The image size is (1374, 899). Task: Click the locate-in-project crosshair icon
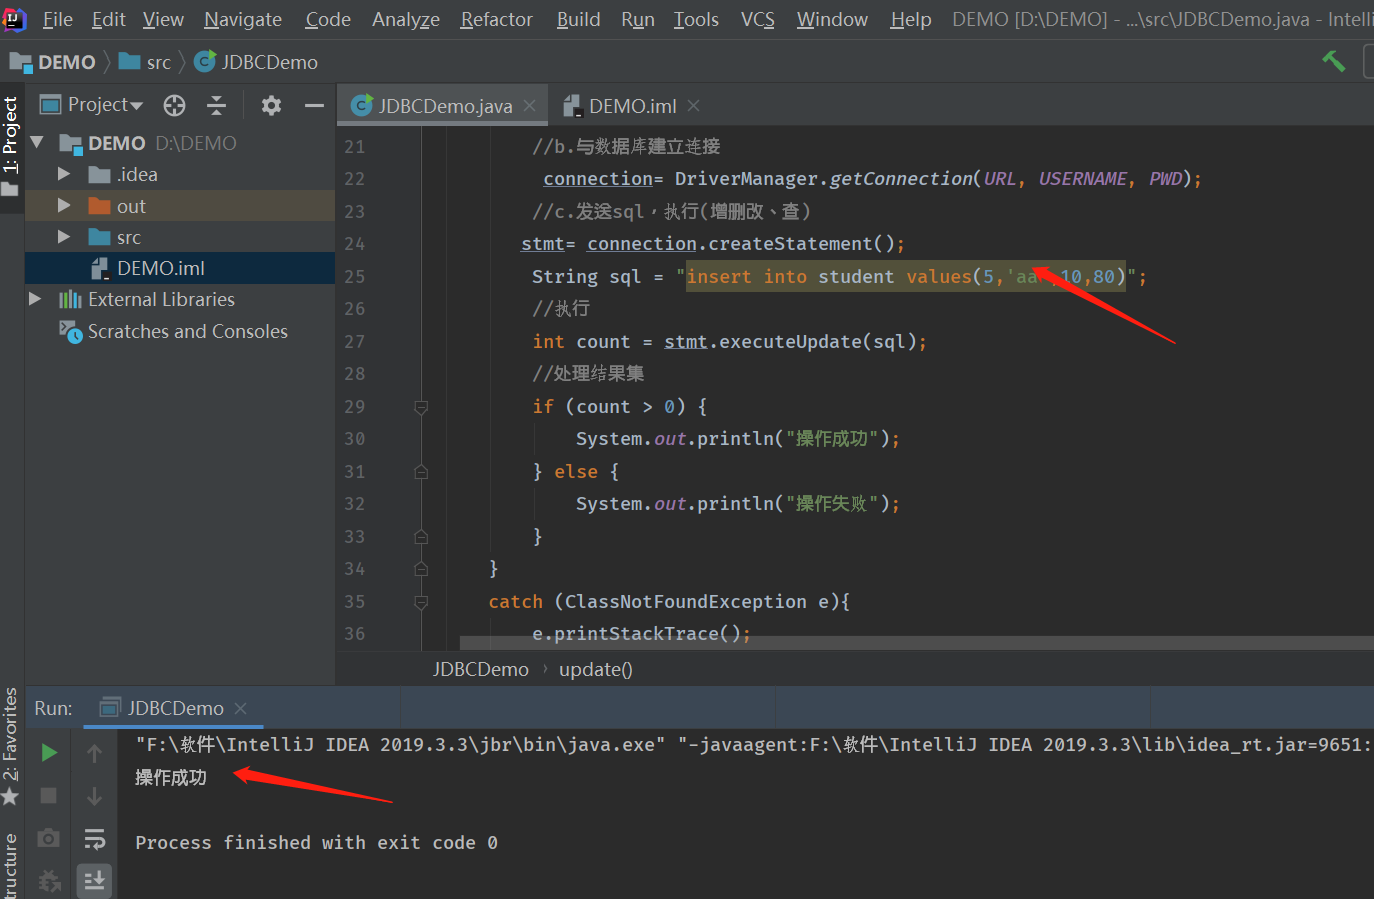pyautogui.click(x=174, y=105)
